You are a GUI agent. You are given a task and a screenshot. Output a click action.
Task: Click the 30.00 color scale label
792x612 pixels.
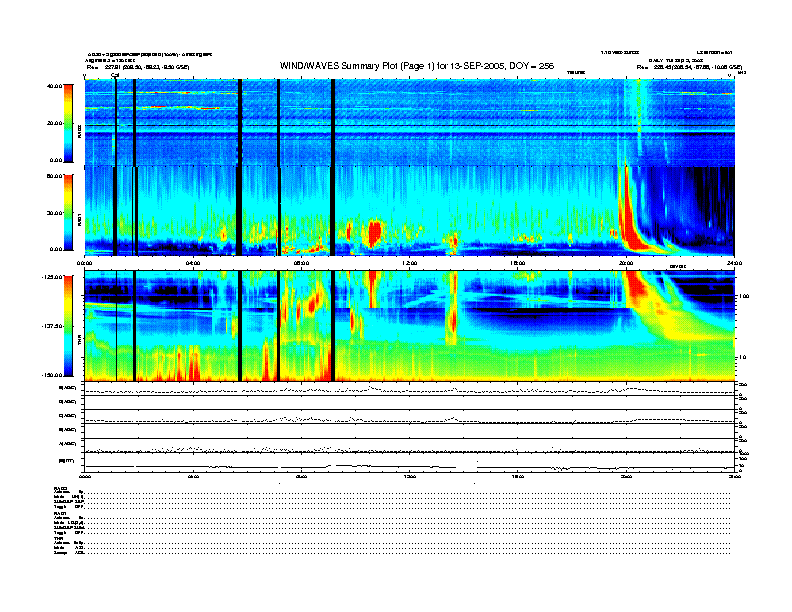coord(55,213)
